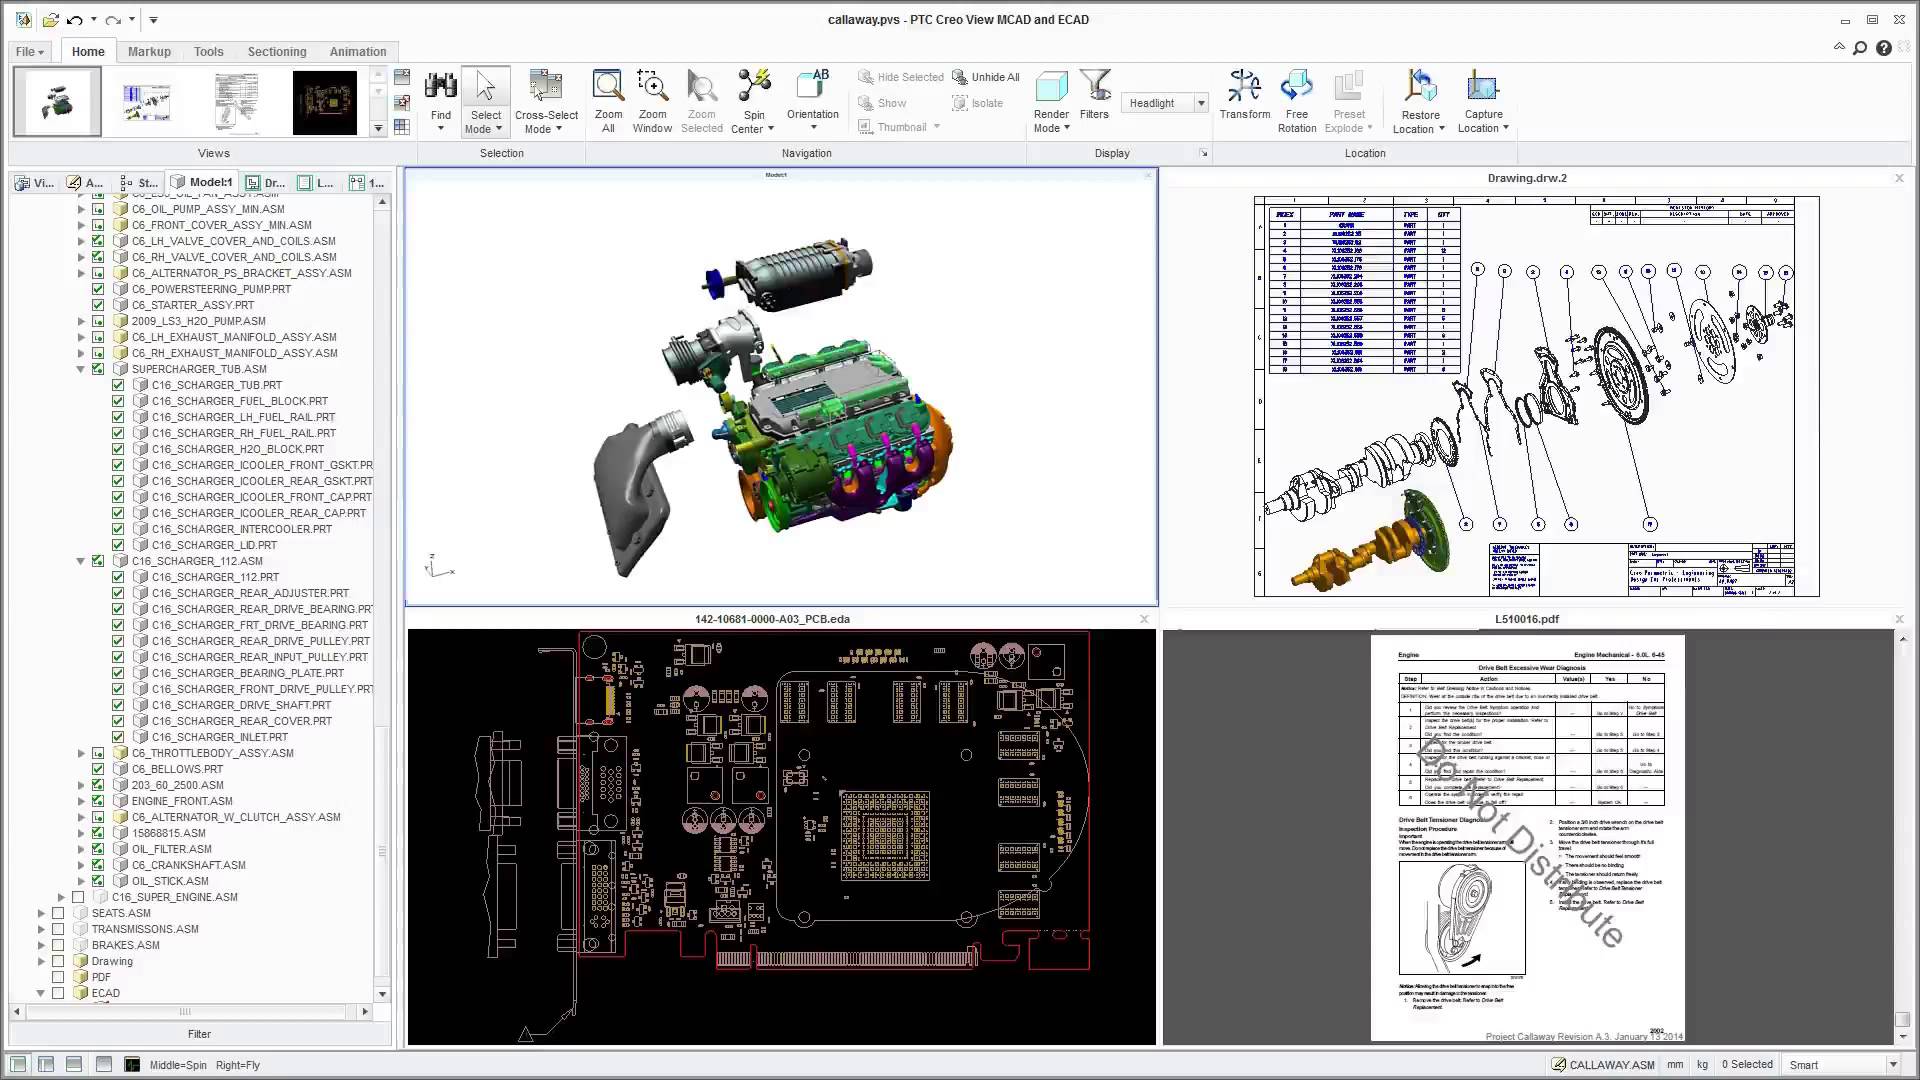Select the document page view thumbnail
The image size is (1920, 1080).
236,102
